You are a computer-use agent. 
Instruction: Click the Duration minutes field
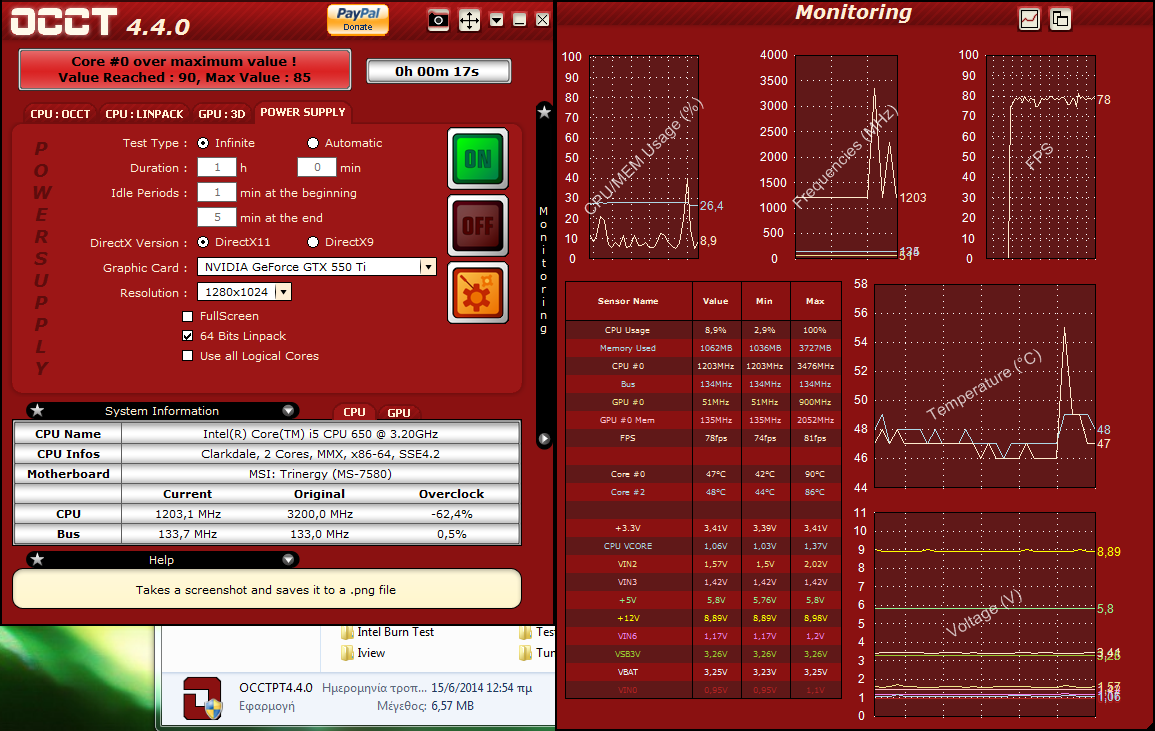(317, 167)
